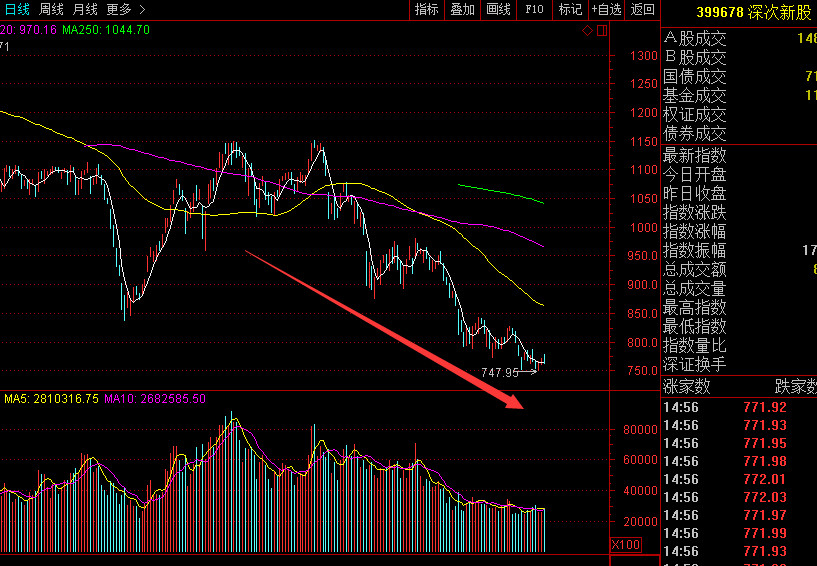
Task: Open the 叠加 overlay tool
Action: coord(462,9)
